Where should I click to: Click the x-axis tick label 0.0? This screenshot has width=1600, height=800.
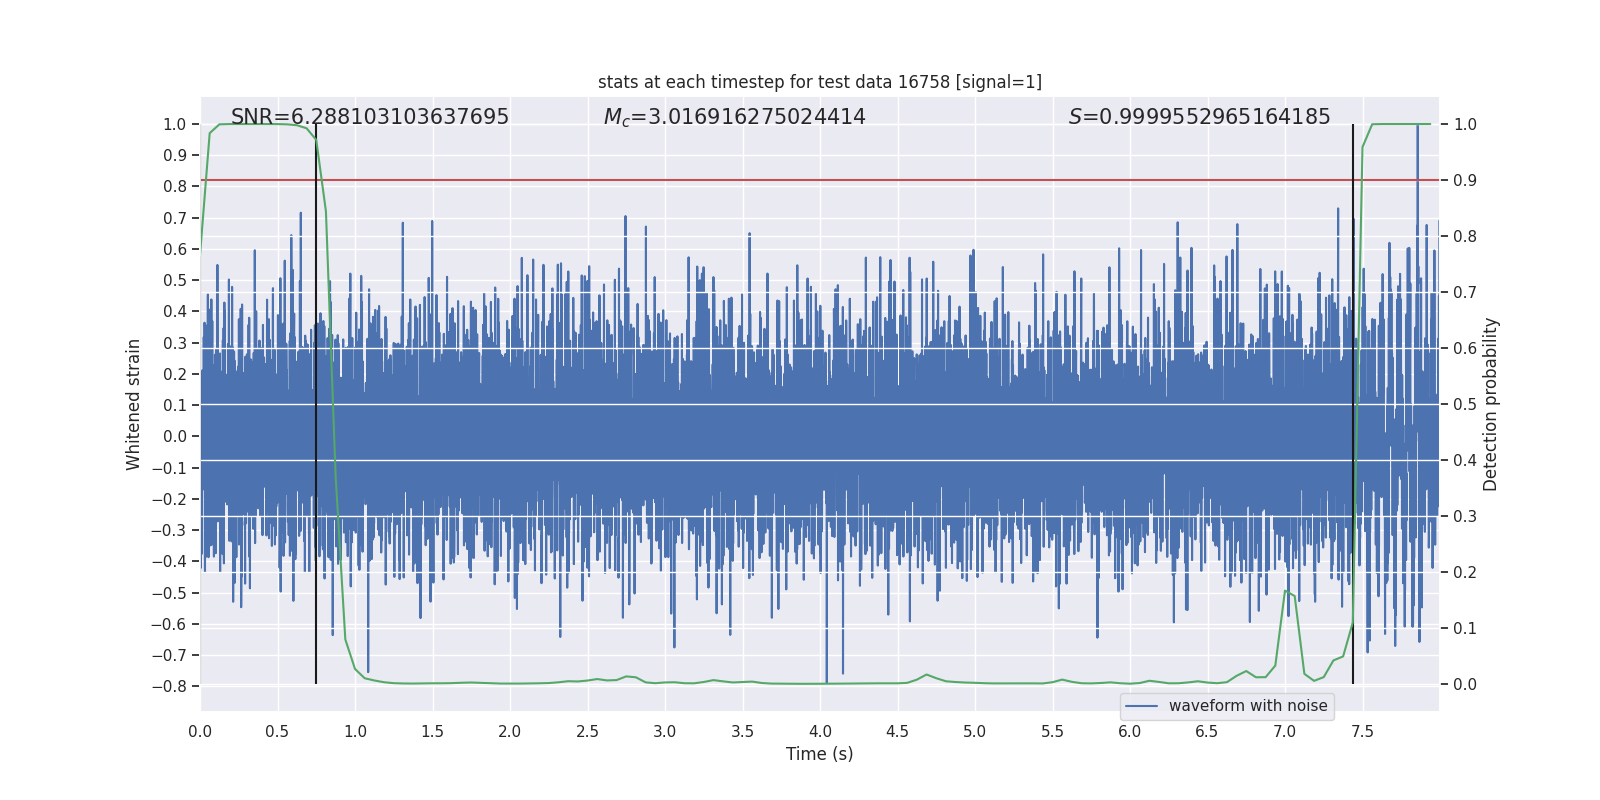coord(200,732)
